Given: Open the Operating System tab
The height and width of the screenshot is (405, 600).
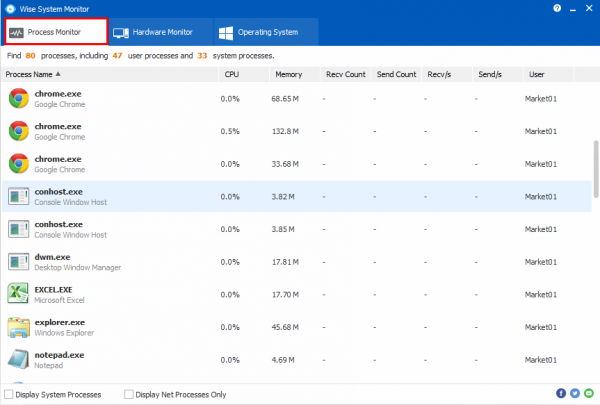Looking at the screenshot, I should [262, 32].
